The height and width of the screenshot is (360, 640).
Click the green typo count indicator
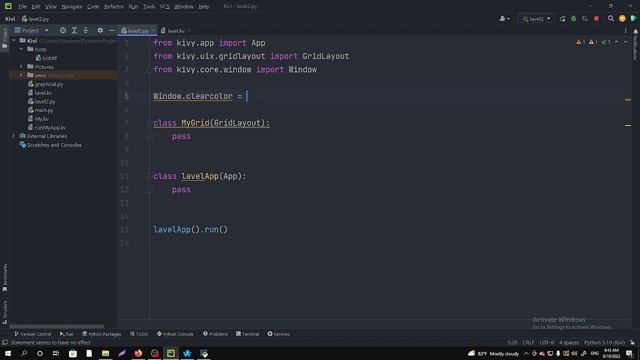tap(606, 42)
